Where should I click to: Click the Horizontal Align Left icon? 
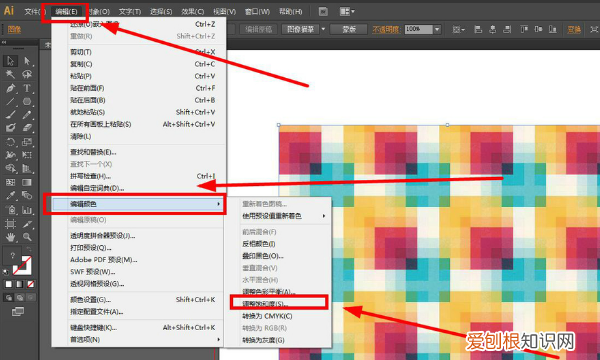pos(478,29)
